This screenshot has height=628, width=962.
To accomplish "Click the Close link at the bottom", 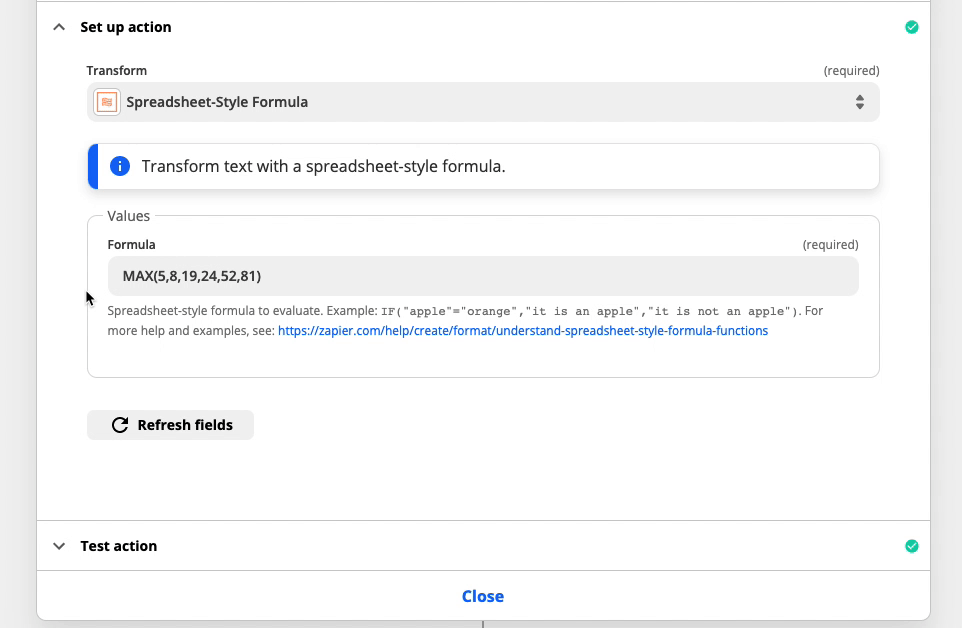I will (x=483, y=596).
